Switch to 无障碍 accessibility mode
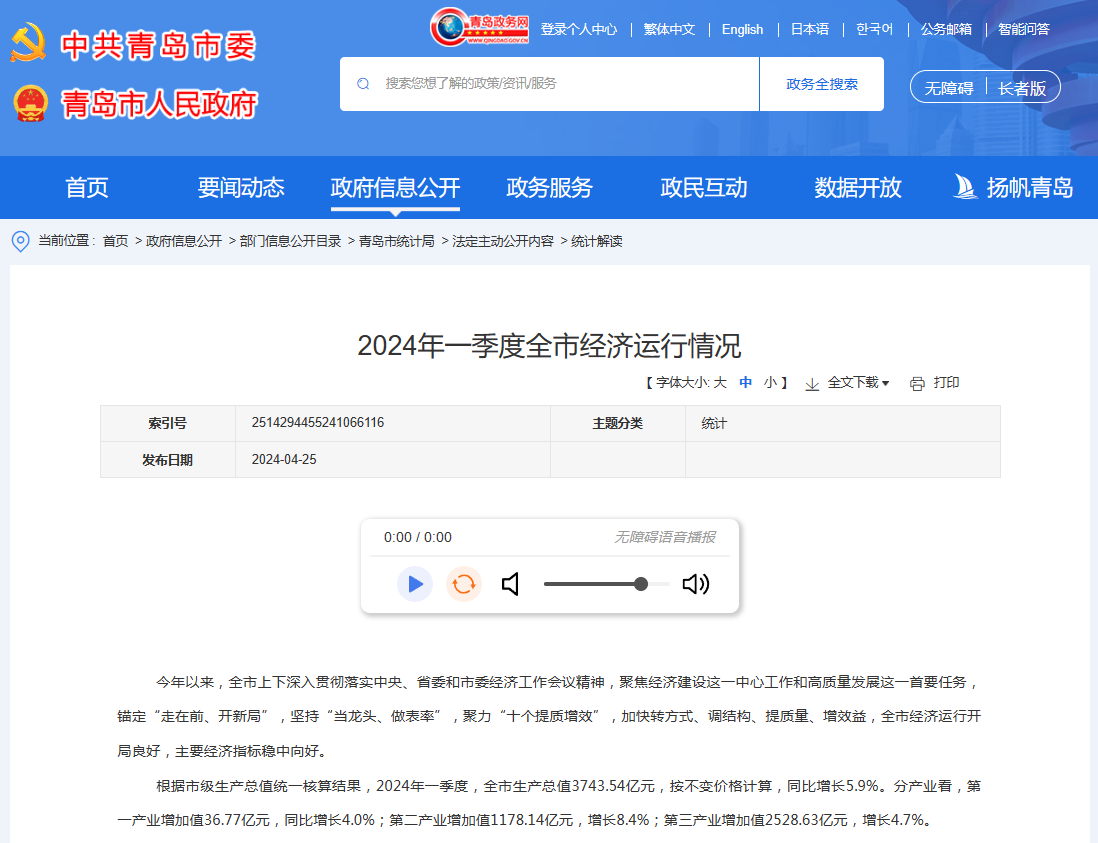Image resolution: width=1098 pixels, height=843 pixels. (948, 88)
